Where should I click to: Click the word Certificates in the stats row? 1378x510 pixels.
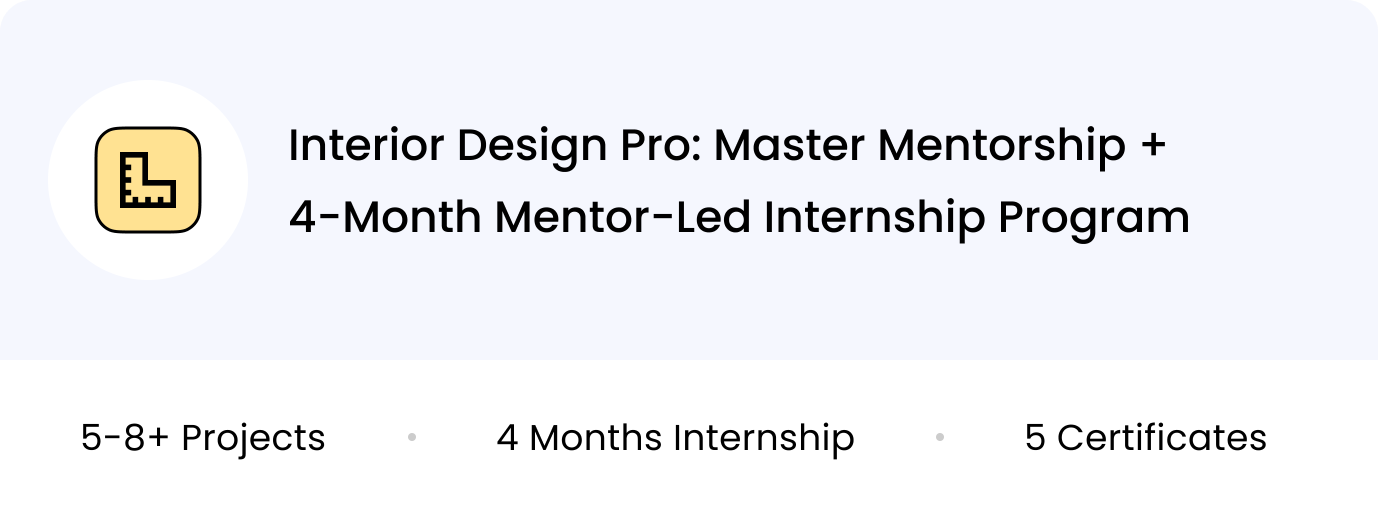(1161, 438)
